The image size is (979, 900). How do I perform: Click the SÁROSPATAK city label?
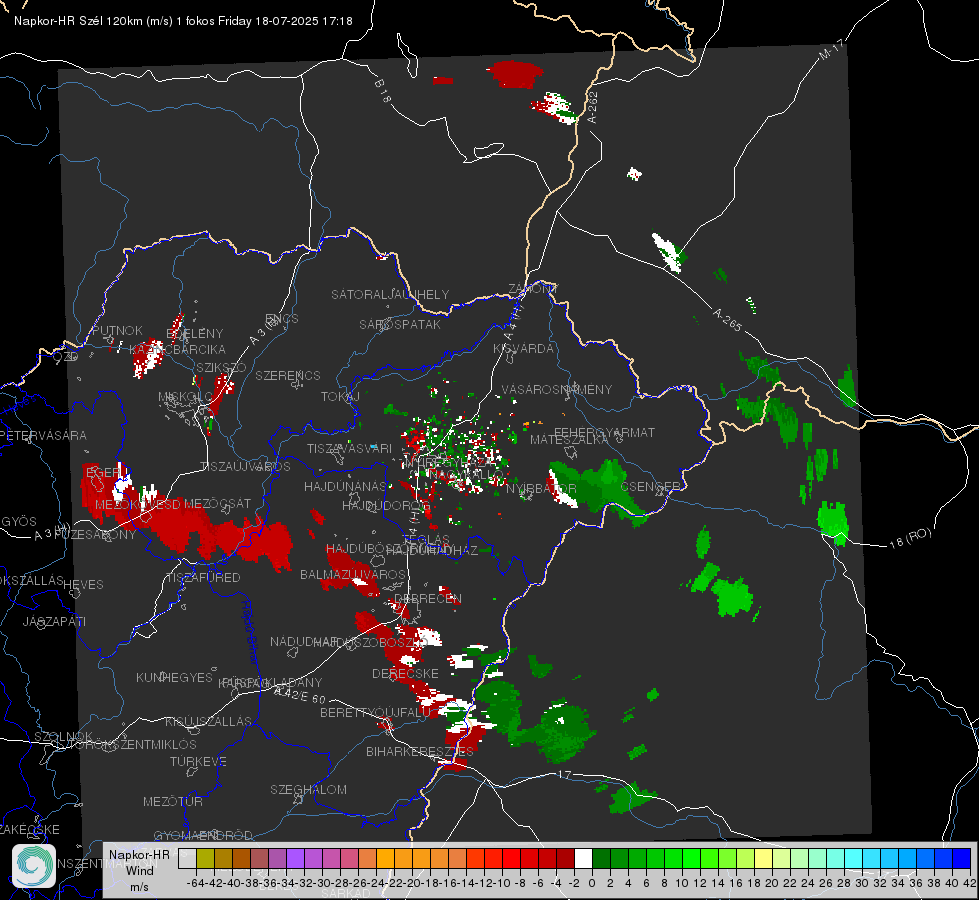point(400,325)
